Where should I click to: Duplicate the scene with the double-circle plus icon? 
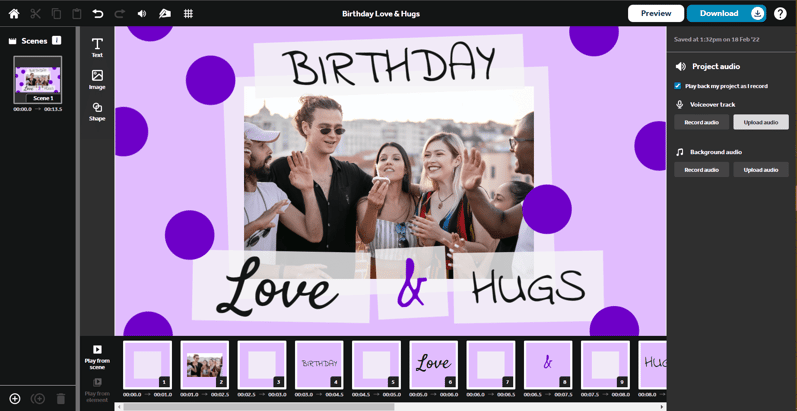[x=38, y=399]
